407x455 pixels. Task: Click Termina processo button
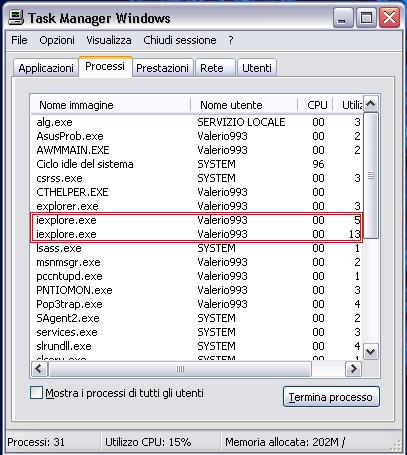(331, 397)
